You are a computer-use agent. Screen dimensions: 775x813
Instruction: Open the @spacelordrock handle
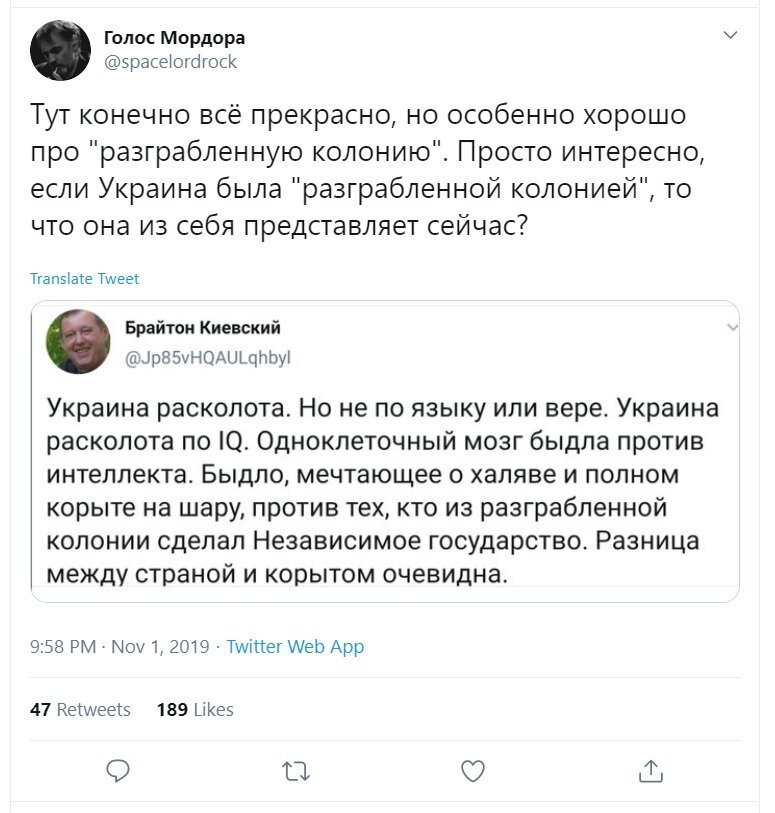pyautogui.click(x=171, y=62)
